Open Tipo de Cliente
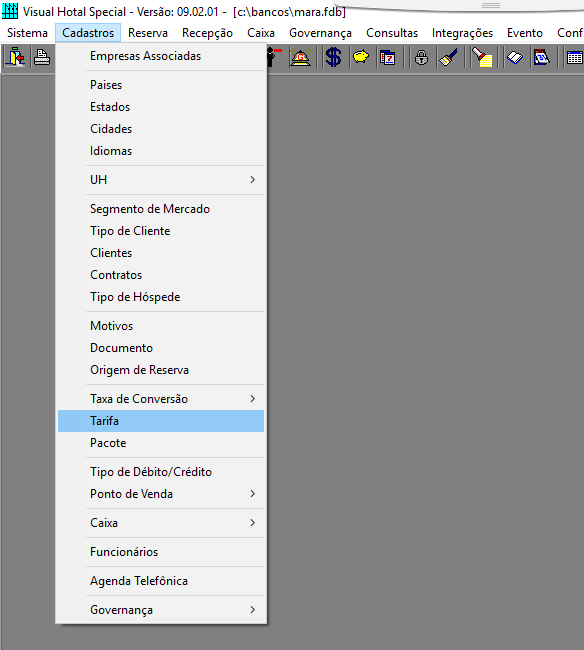Screen dimensions: 584x650 pos(161,231)
